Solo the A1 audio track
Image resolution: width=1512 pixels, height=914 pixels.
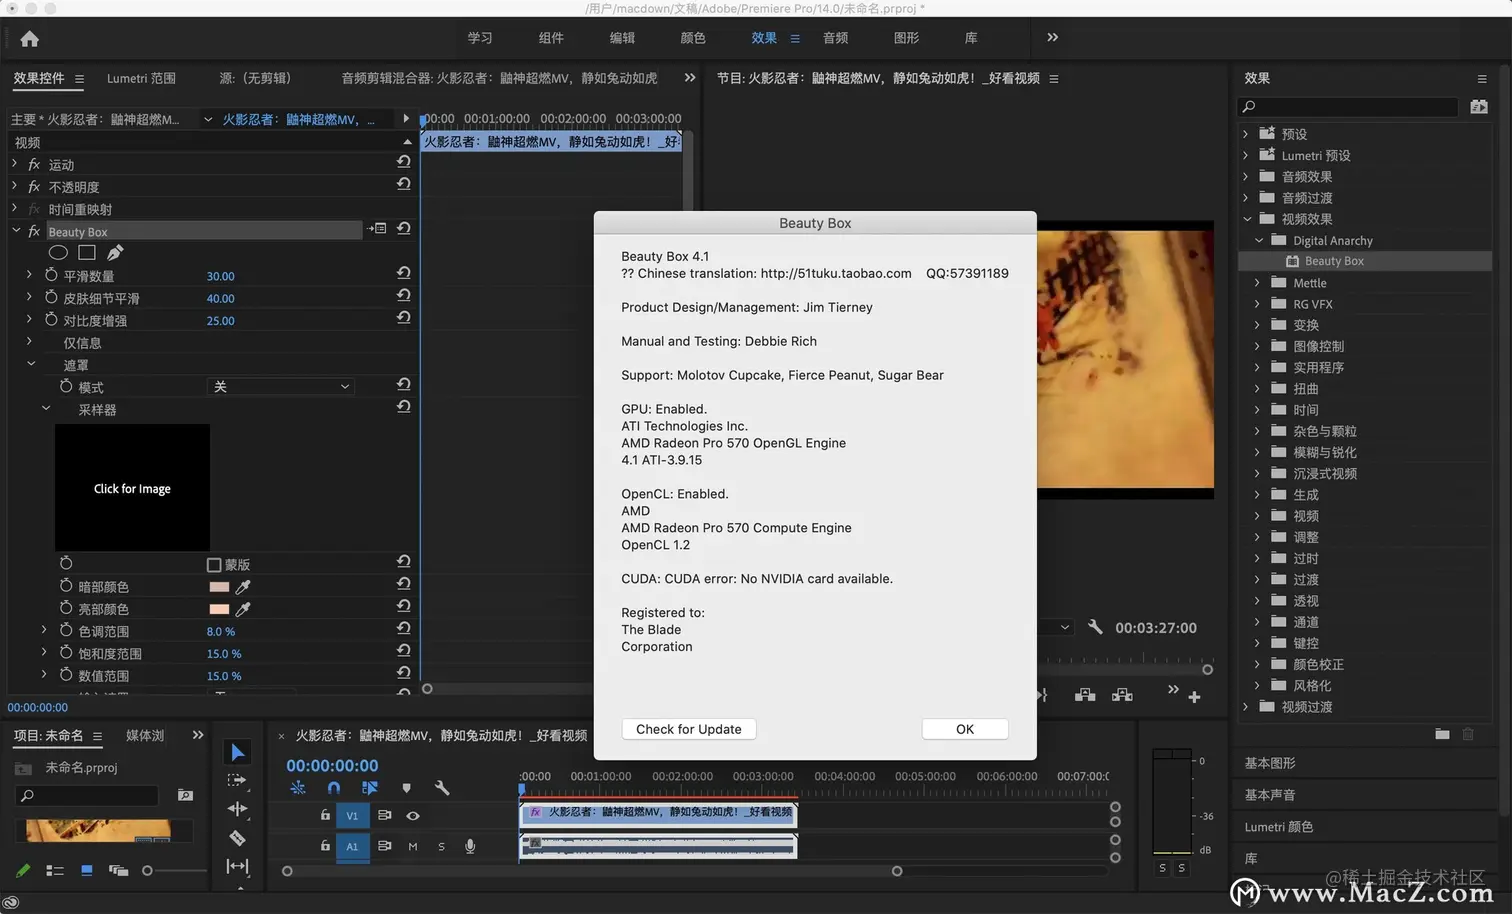[441, 846]
